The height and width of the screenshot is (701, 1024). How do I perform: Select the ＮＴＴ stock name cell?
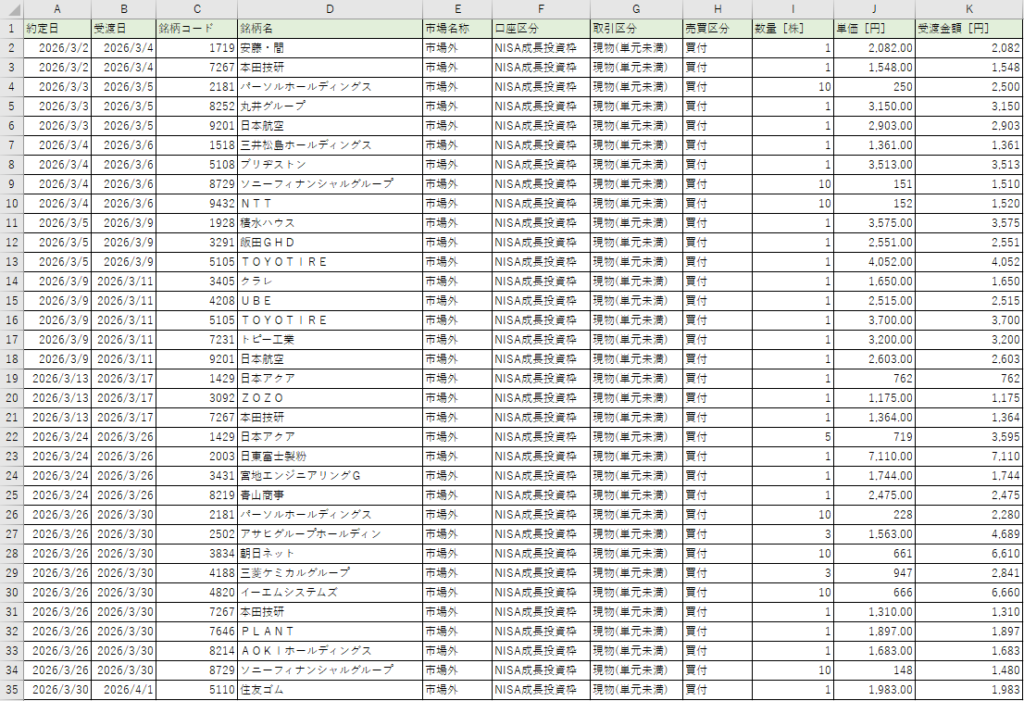[x=329, y=203]
